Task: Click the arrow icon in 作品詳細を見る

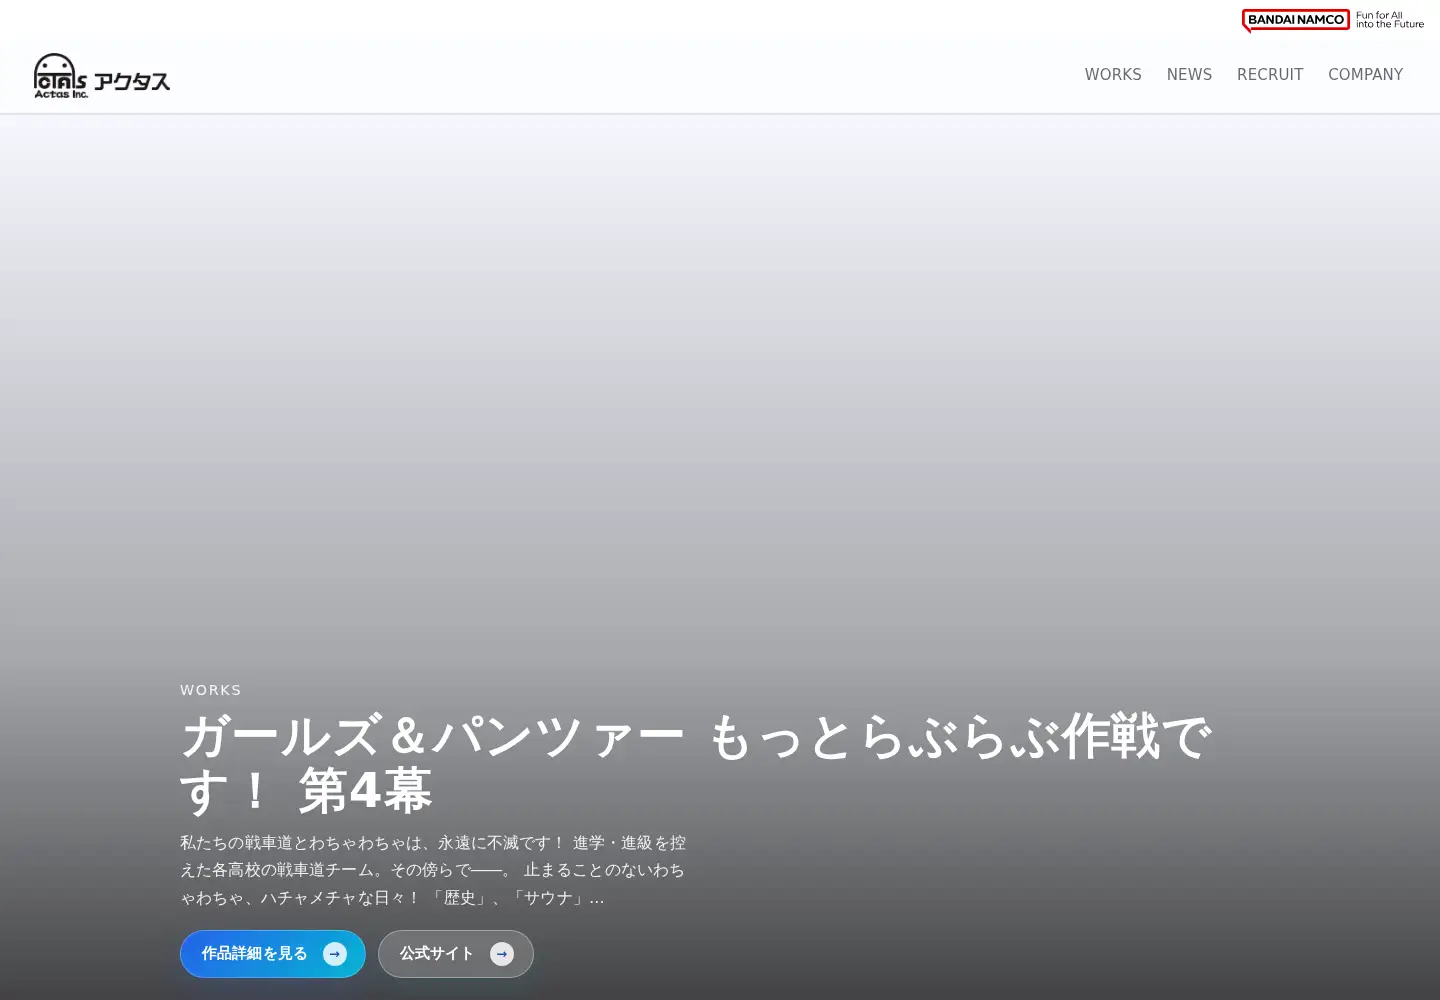Action: (x=335, y=954)
